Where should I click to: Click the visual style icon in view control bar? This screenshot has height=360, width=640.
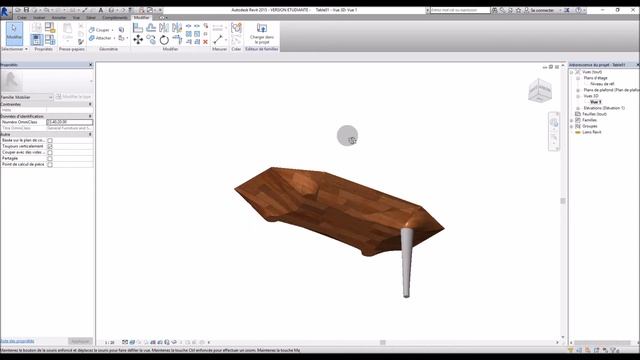pyautogui.click(x=132, y=342)
